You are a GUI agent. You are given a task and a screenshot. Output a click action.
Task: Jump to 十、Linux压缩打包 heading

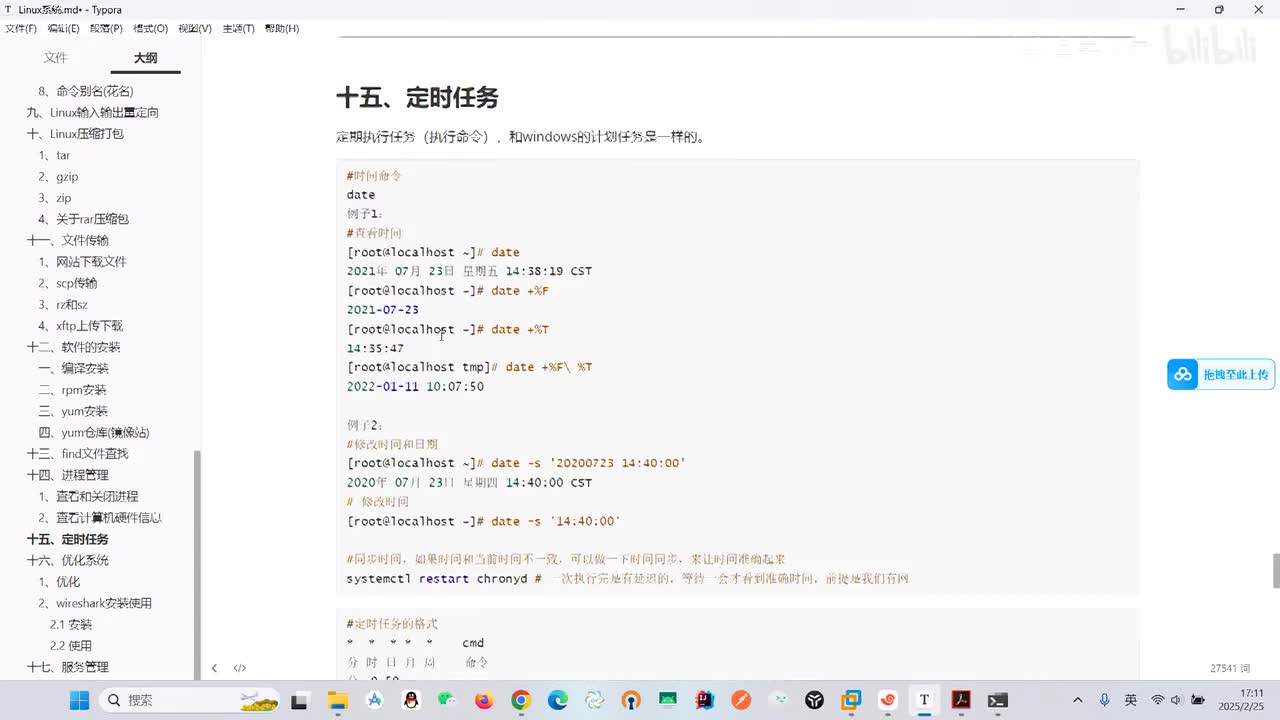click(x=75, y=134)
